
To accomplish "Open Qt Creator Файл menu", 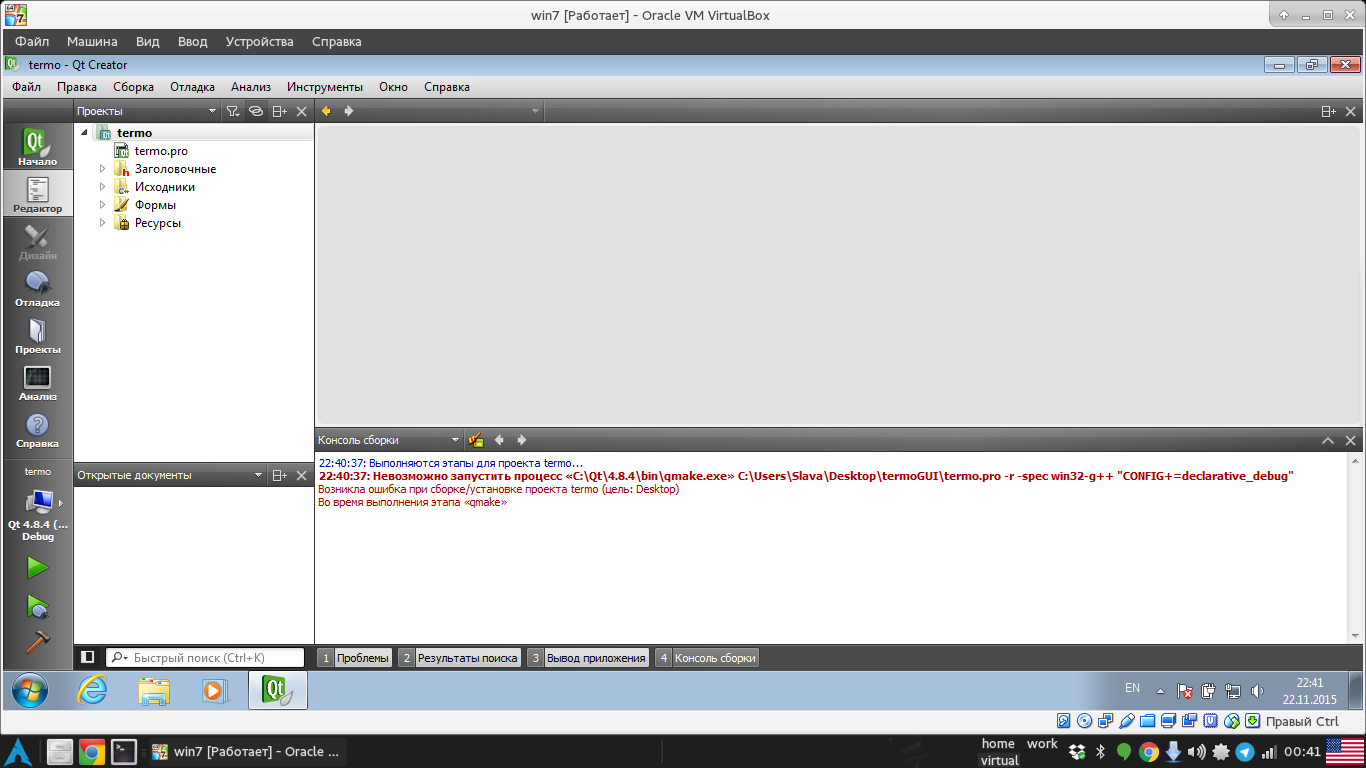I will click(27, 87).
